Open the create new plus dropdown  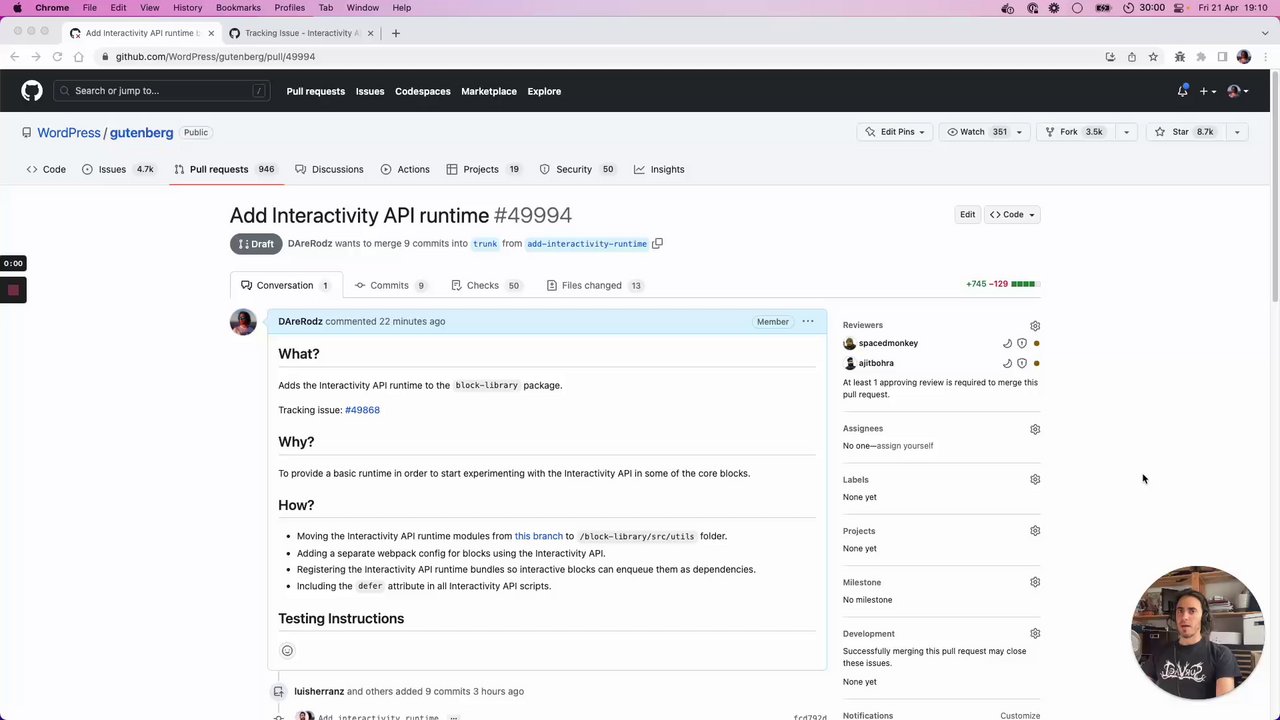1208,91
